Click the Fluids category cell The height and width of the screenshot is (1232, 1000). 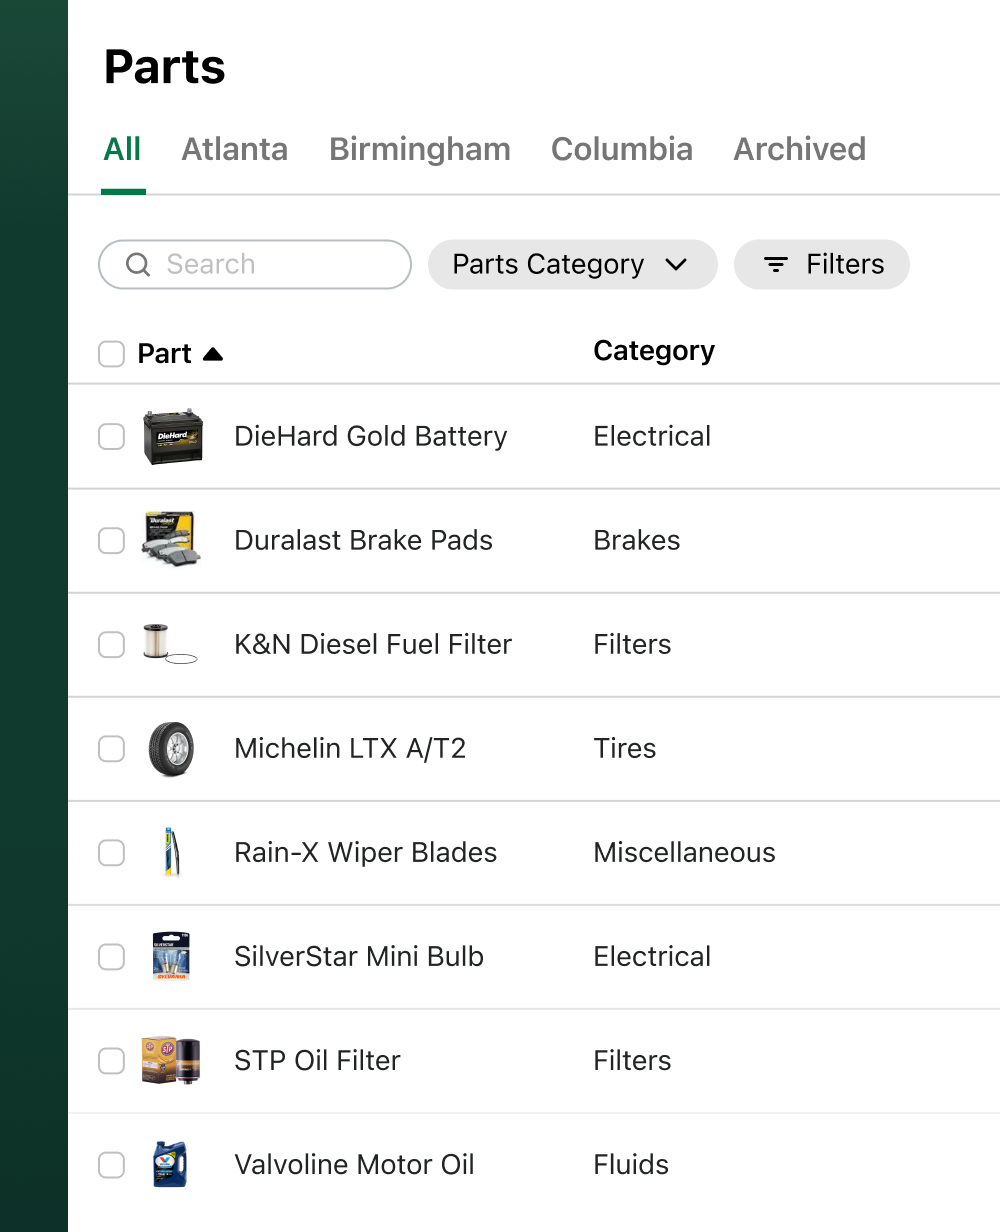point(632,1164)
